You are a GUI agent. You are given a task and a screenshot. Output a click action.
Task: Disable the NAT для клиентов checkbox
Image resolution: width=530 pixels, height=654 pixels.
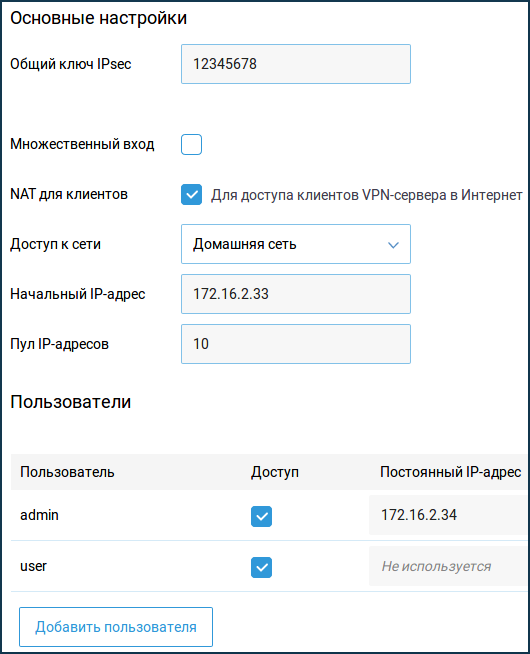(x=191, y=194)
